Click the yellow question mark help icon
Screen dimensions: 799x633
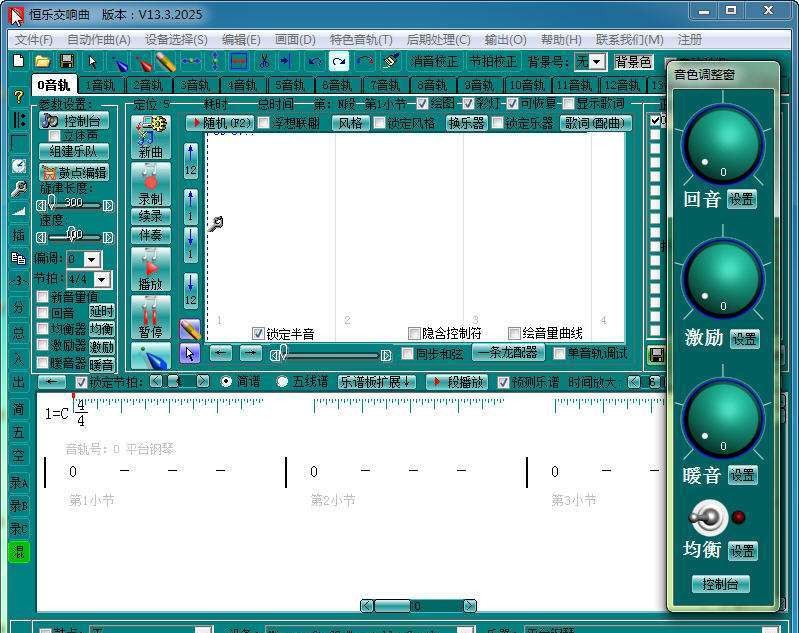[18, 97]
